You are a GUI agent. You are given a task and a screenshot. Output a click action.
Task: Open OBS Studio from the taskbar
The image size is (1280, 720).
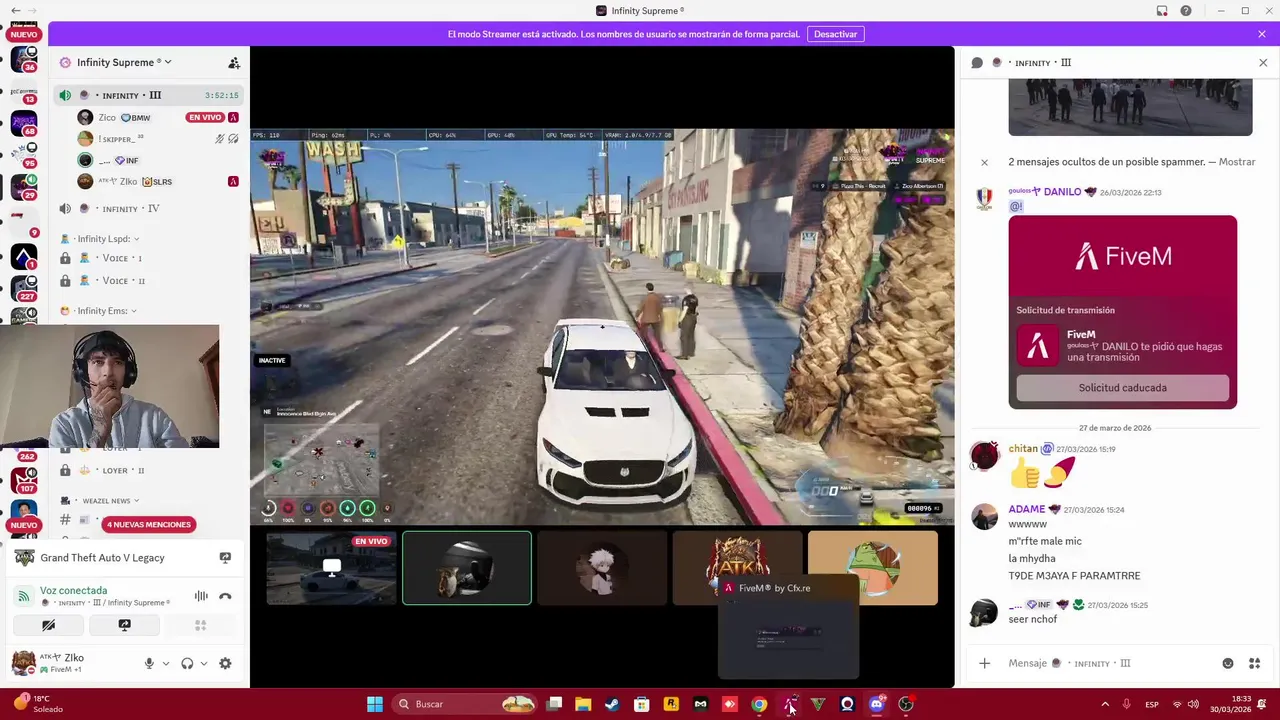(x=906, y=704)
